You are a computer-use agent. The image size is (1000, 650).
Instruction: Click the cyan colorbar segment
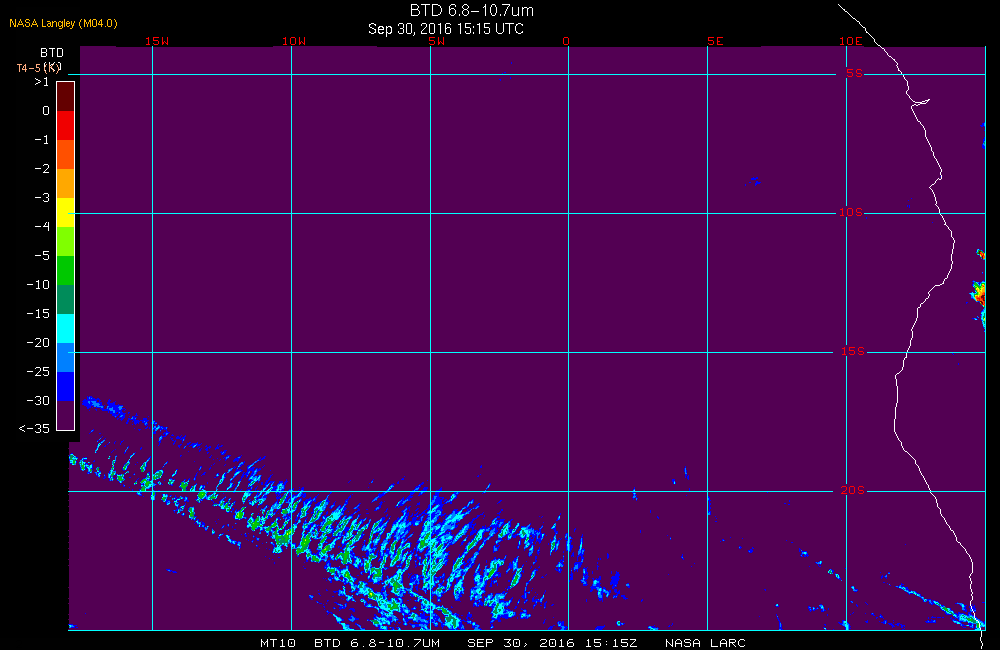65,328
